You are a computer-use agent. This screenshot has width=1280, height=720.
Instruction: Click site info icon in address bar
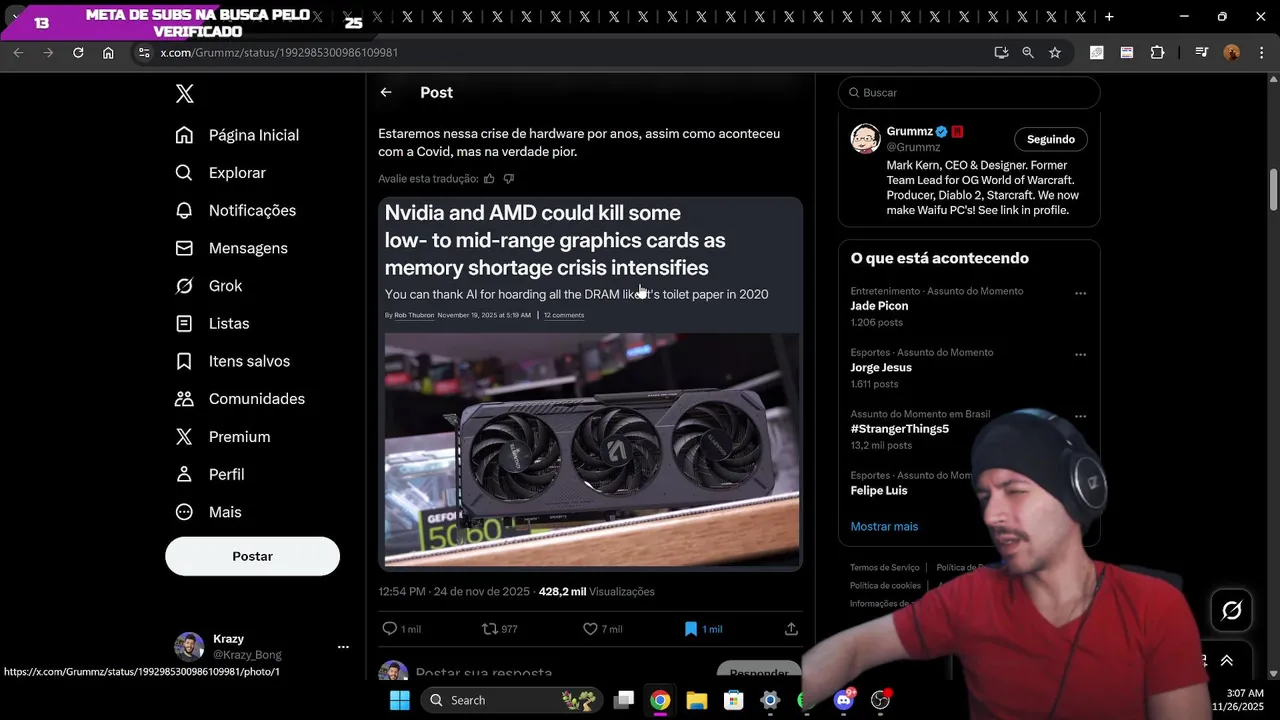(143, 53)
